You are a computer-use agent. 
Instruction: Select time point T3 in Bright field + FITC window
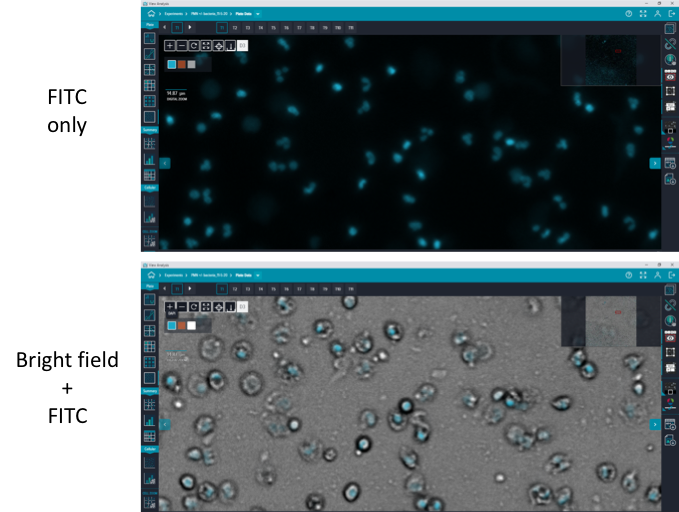[248, 289]
